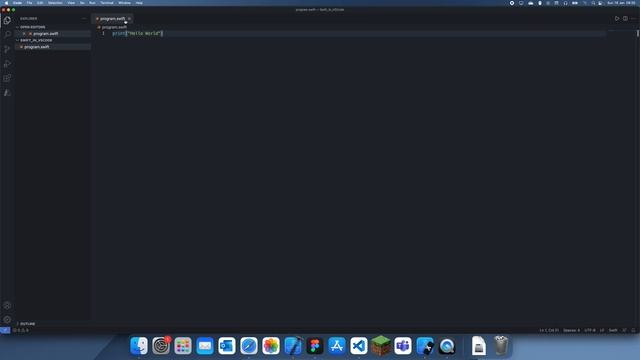This screenshot has width=640, height=360.
Task: Open the File menu
Action: [x=29, y=3]
